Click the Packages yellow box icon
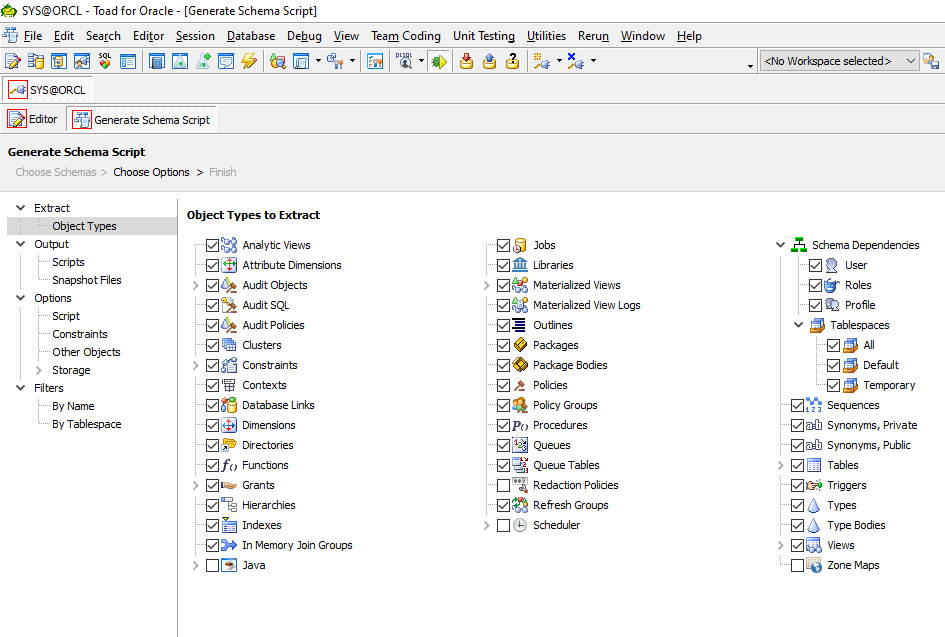Image resolution: width=945 pixels, height=637 pixels. pos(520,345)
